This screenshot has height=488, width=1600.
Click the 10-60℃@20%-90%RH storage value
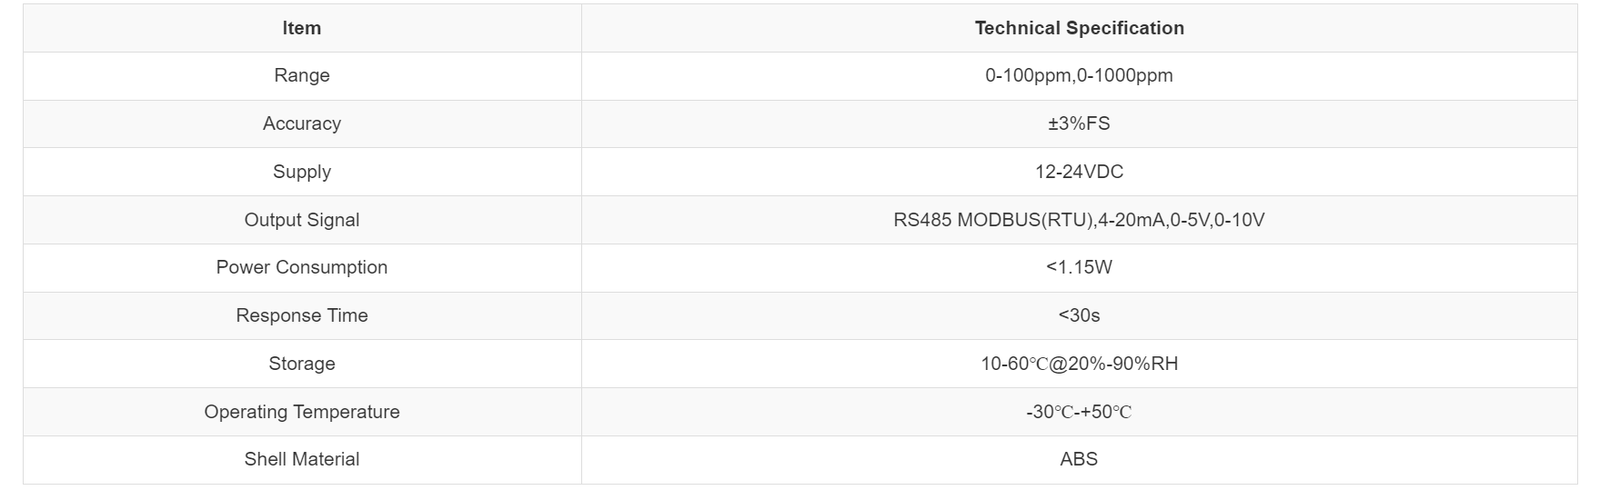1079,363
